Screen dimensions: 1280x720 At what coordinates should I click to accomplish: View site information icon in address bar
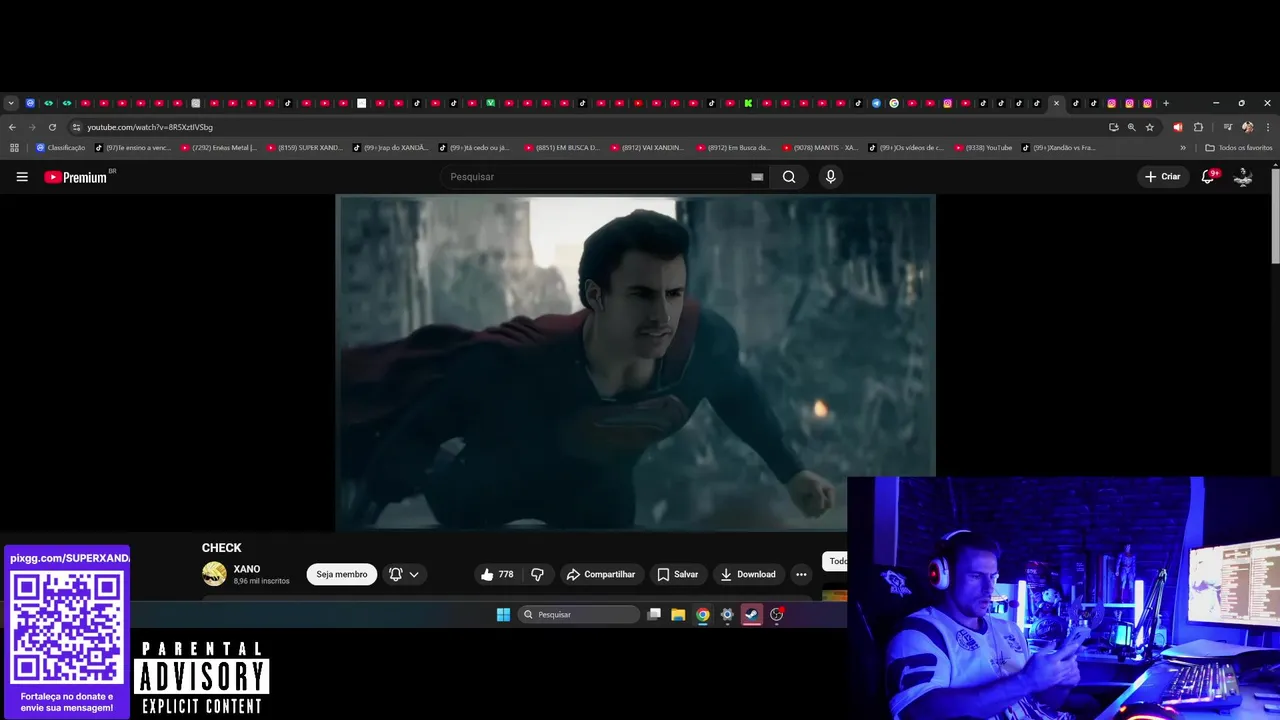point(76,127)
